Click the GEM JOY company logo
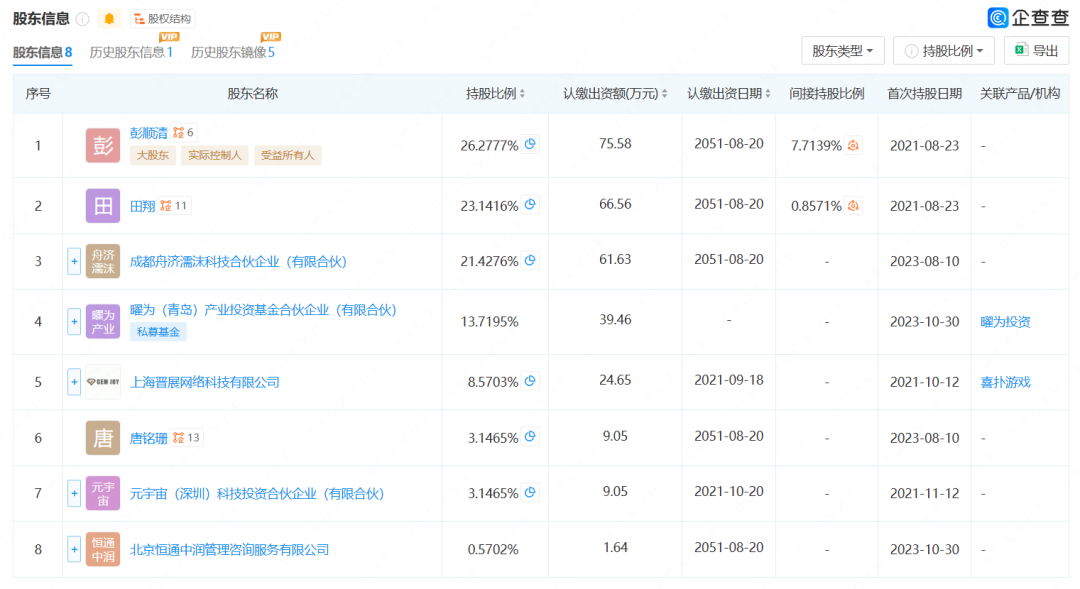1080x589 pixels. pos(103,382)
